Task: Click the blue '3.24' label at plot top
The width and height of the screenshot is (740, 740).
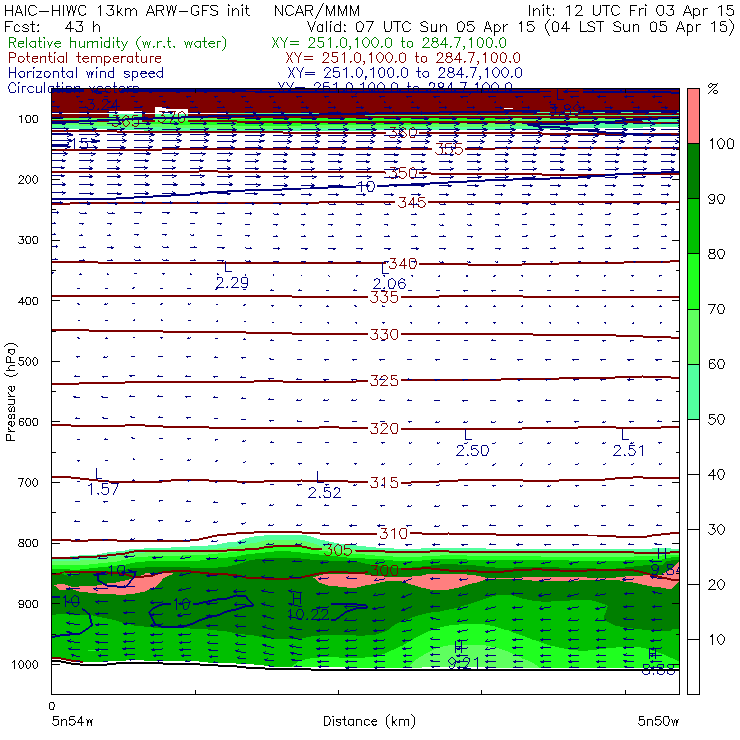Action: click(x=102, y=105)
